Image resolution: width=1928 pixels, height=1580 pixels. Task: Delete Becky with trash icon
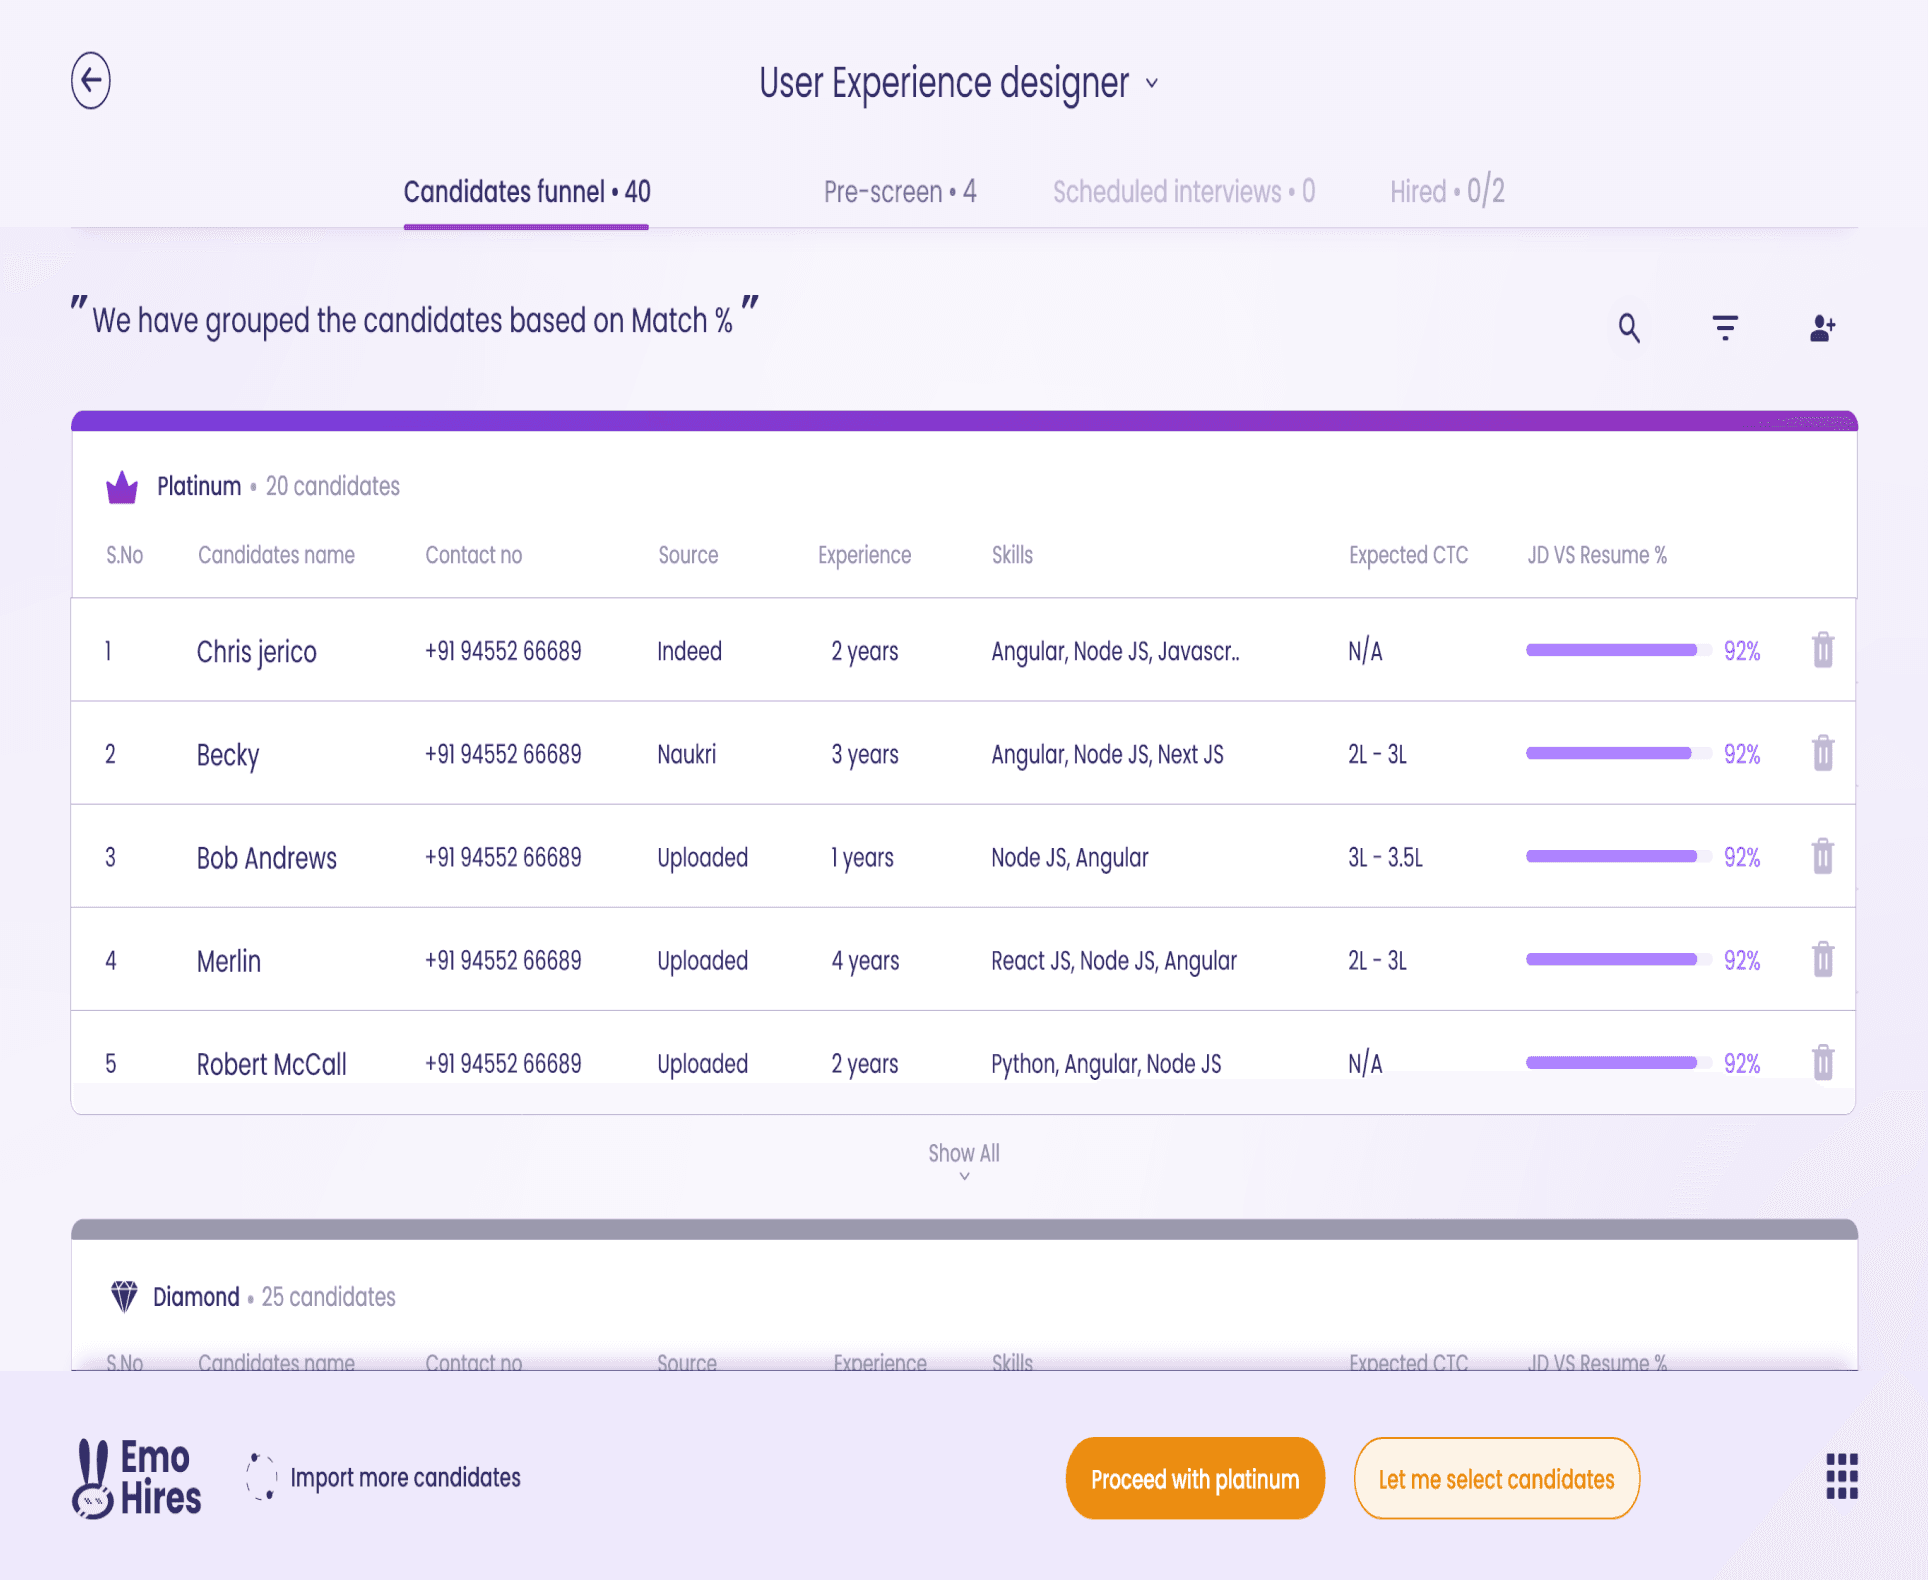tap(1822, 753)
